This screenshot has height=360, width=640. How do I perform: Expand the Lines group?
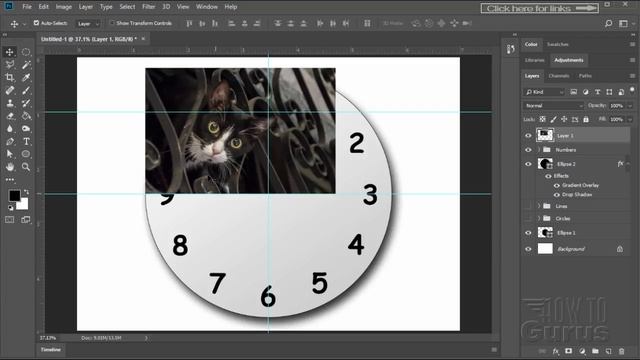click(539, 206)
